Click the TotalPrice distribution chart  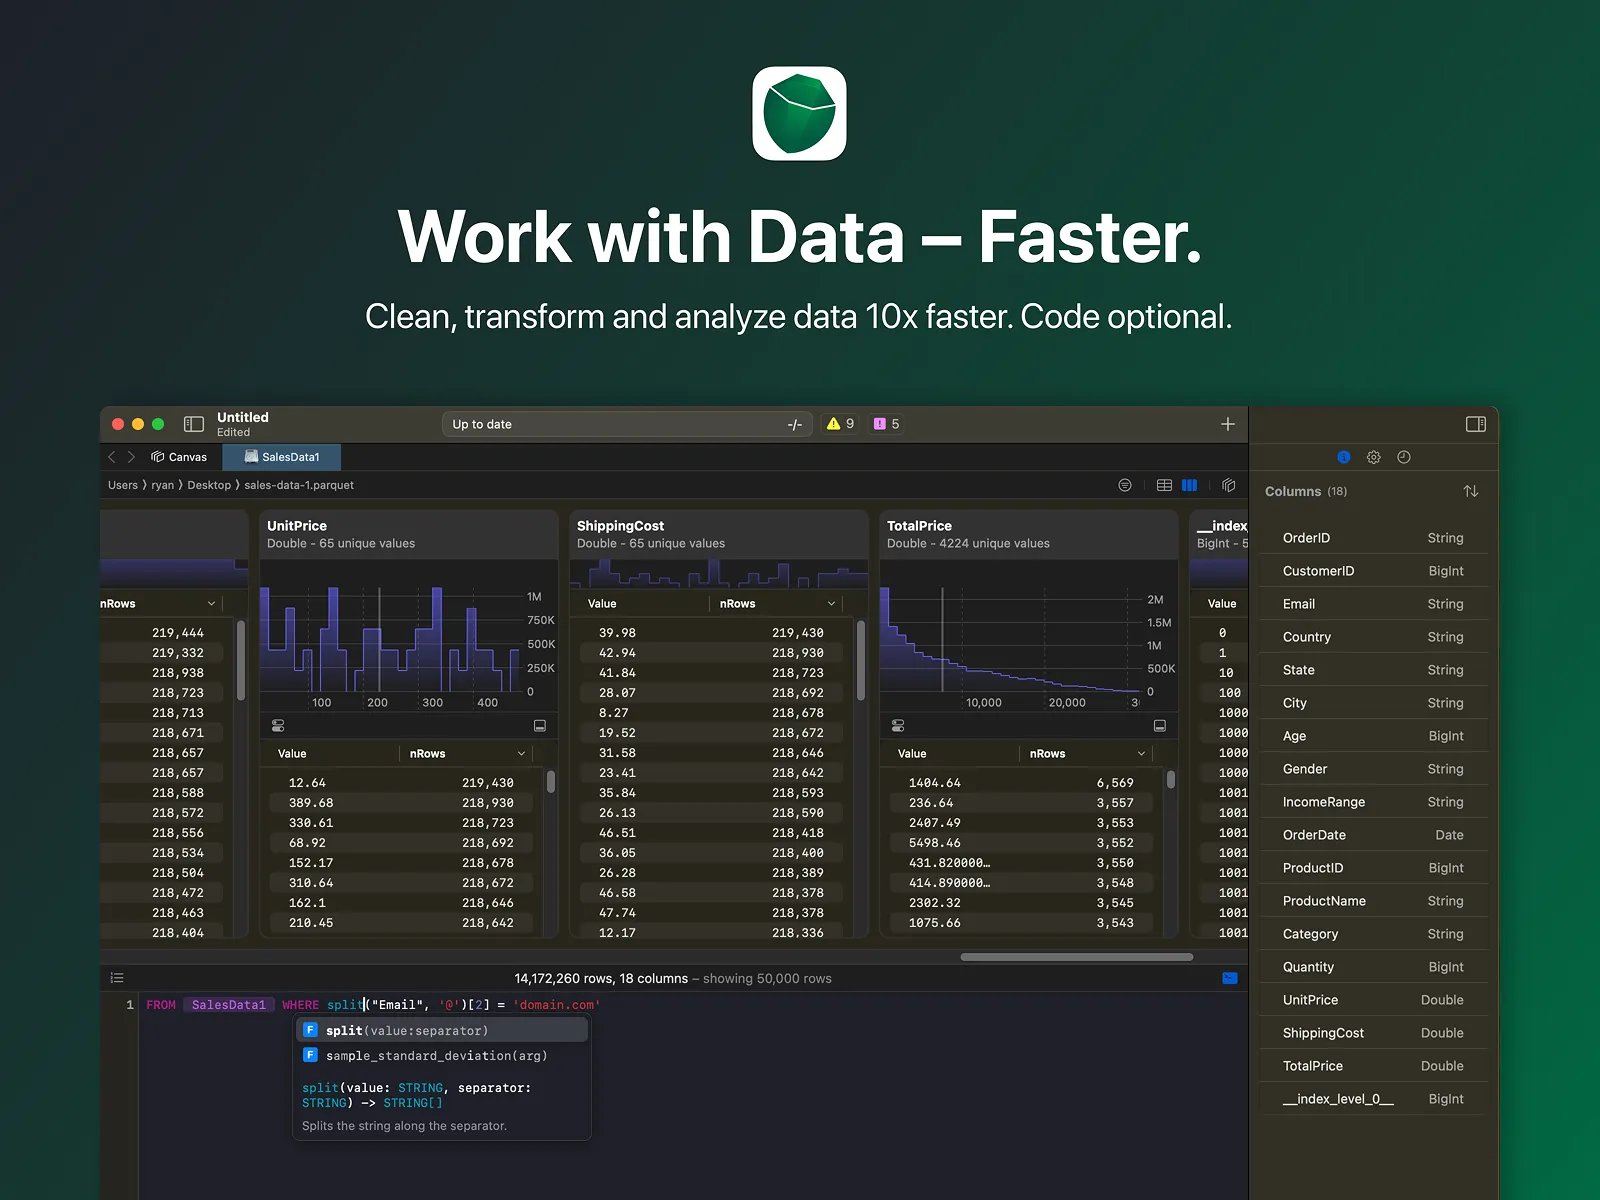pyautogui.click(x=1010, y=640)
